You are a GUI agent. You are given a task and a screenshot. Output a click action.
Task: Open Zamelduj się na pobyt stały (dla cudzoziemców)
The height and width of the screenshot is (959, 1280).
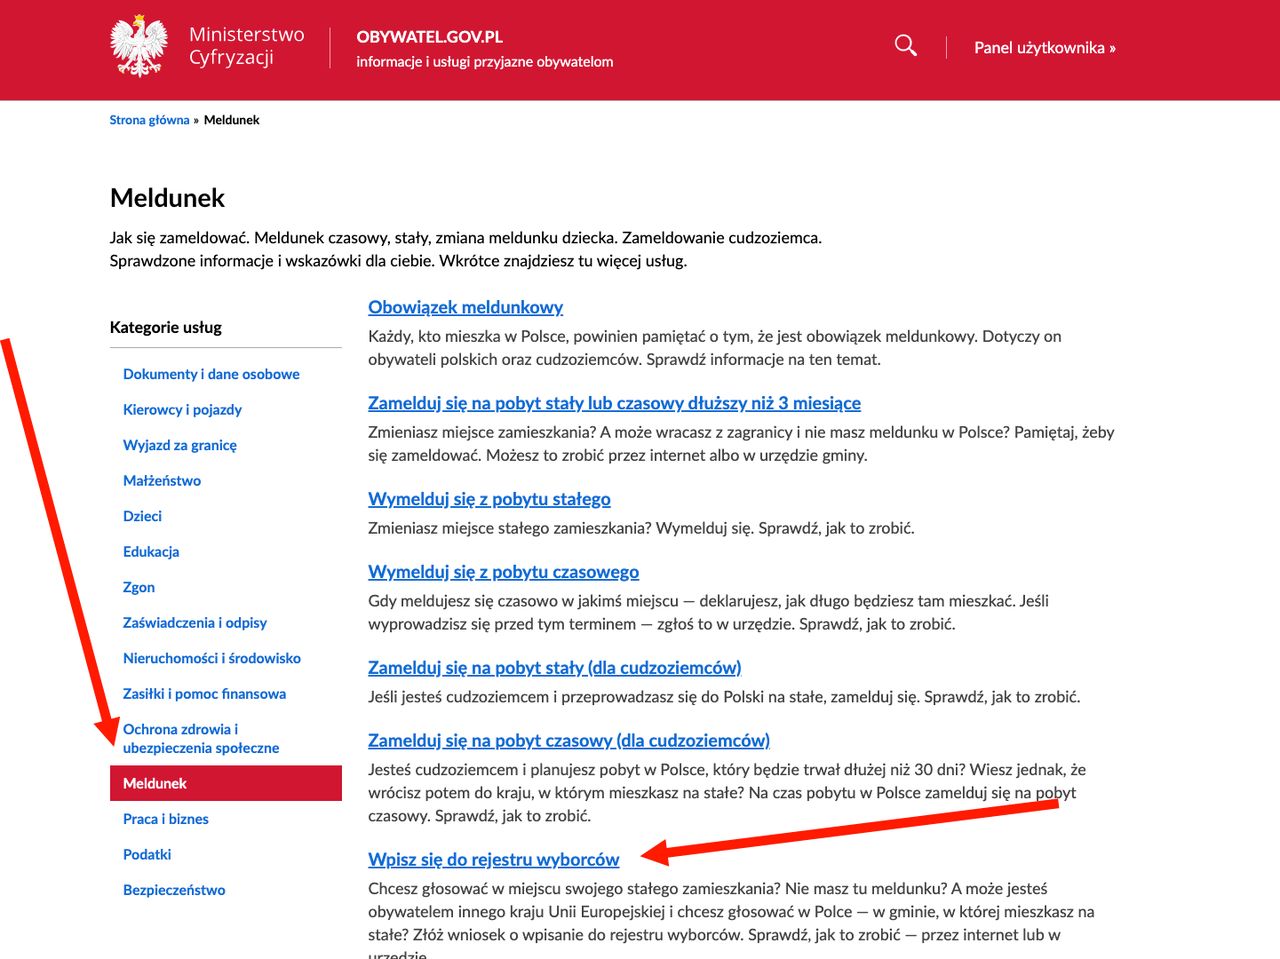(x=554, y=668)
